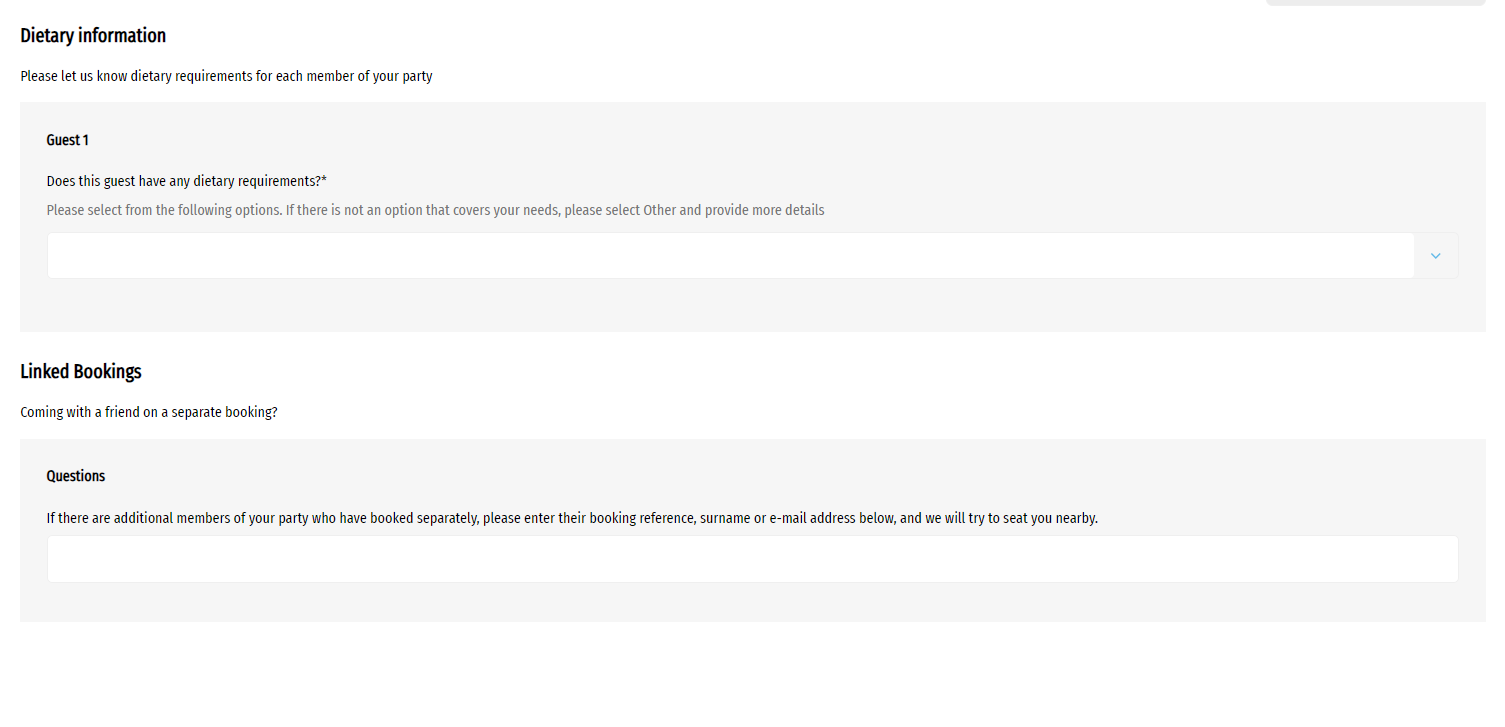1505x727 pixels.
Task: Click "Does this guest have any dietary requirements?" label
Action: coord(183,181)
